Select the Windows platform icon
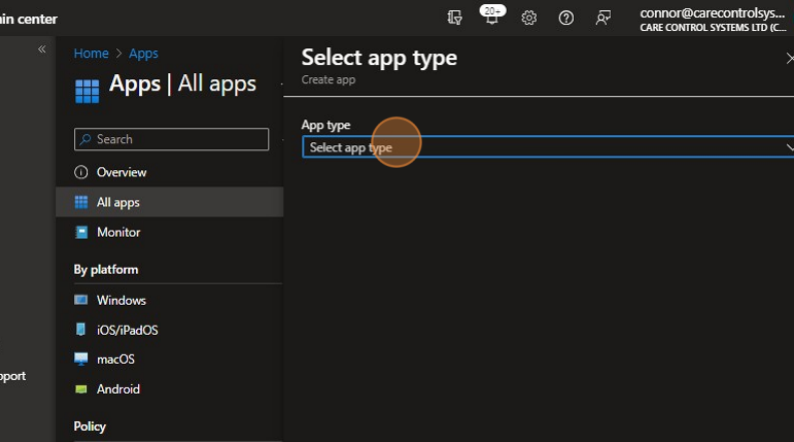 81,300
